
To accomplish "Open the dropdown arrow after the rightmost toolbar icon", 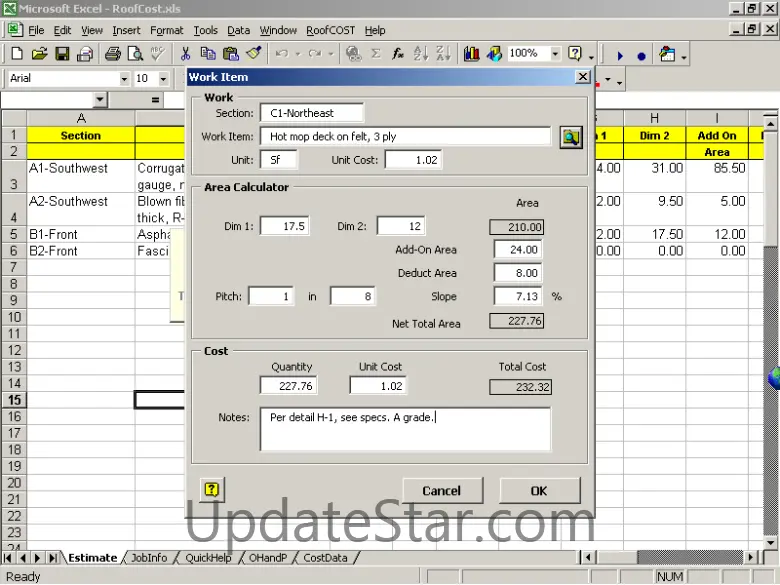I will 684,57.
